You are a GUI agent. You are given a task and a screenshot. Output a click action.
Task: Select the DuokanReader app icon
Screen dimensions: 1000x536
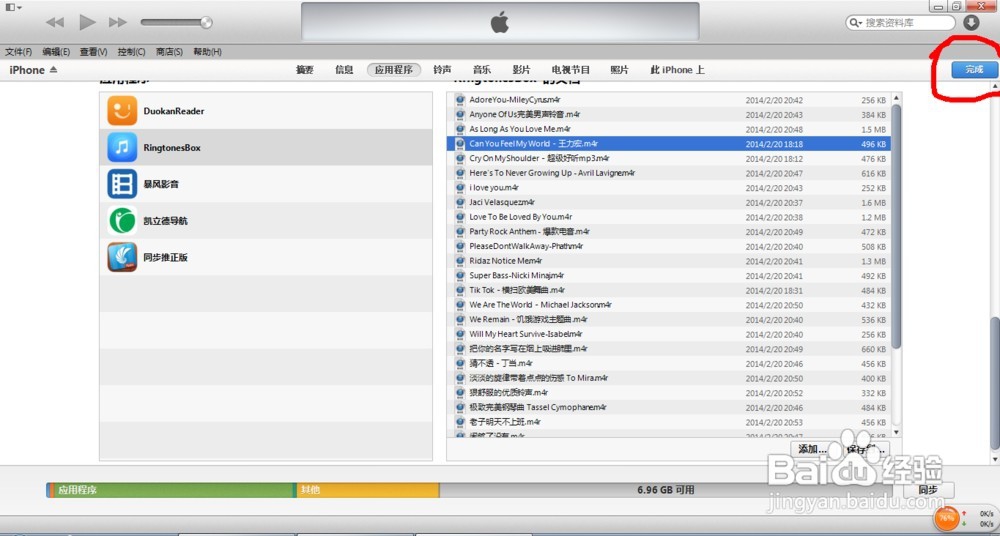(122, 111)
